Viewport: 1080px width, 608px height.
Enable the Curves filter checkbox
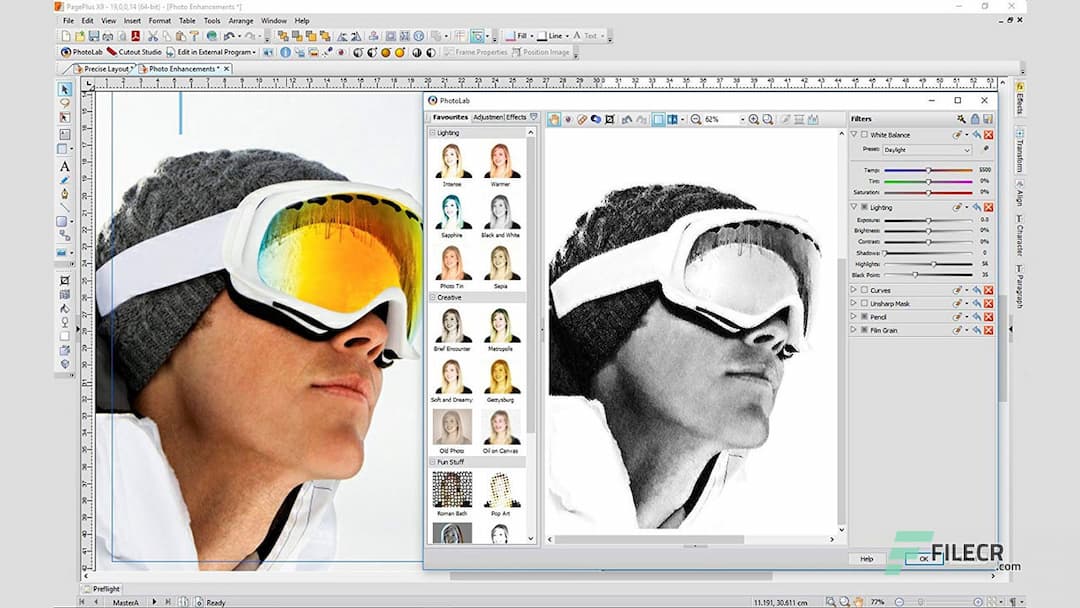point(863,290)
